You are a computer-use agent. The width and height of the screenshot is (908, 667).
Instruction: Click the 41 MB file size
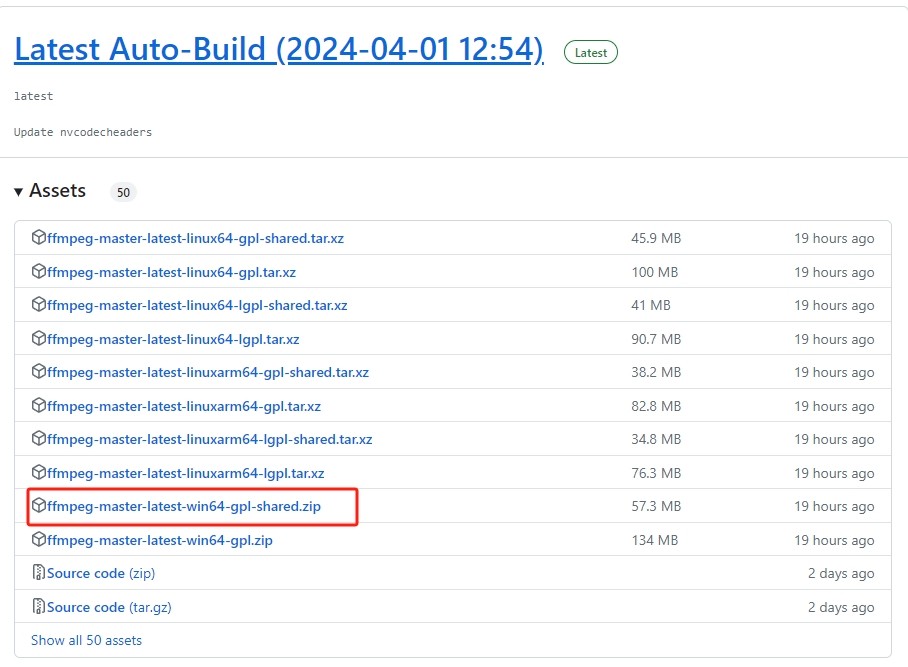point(651,305)
